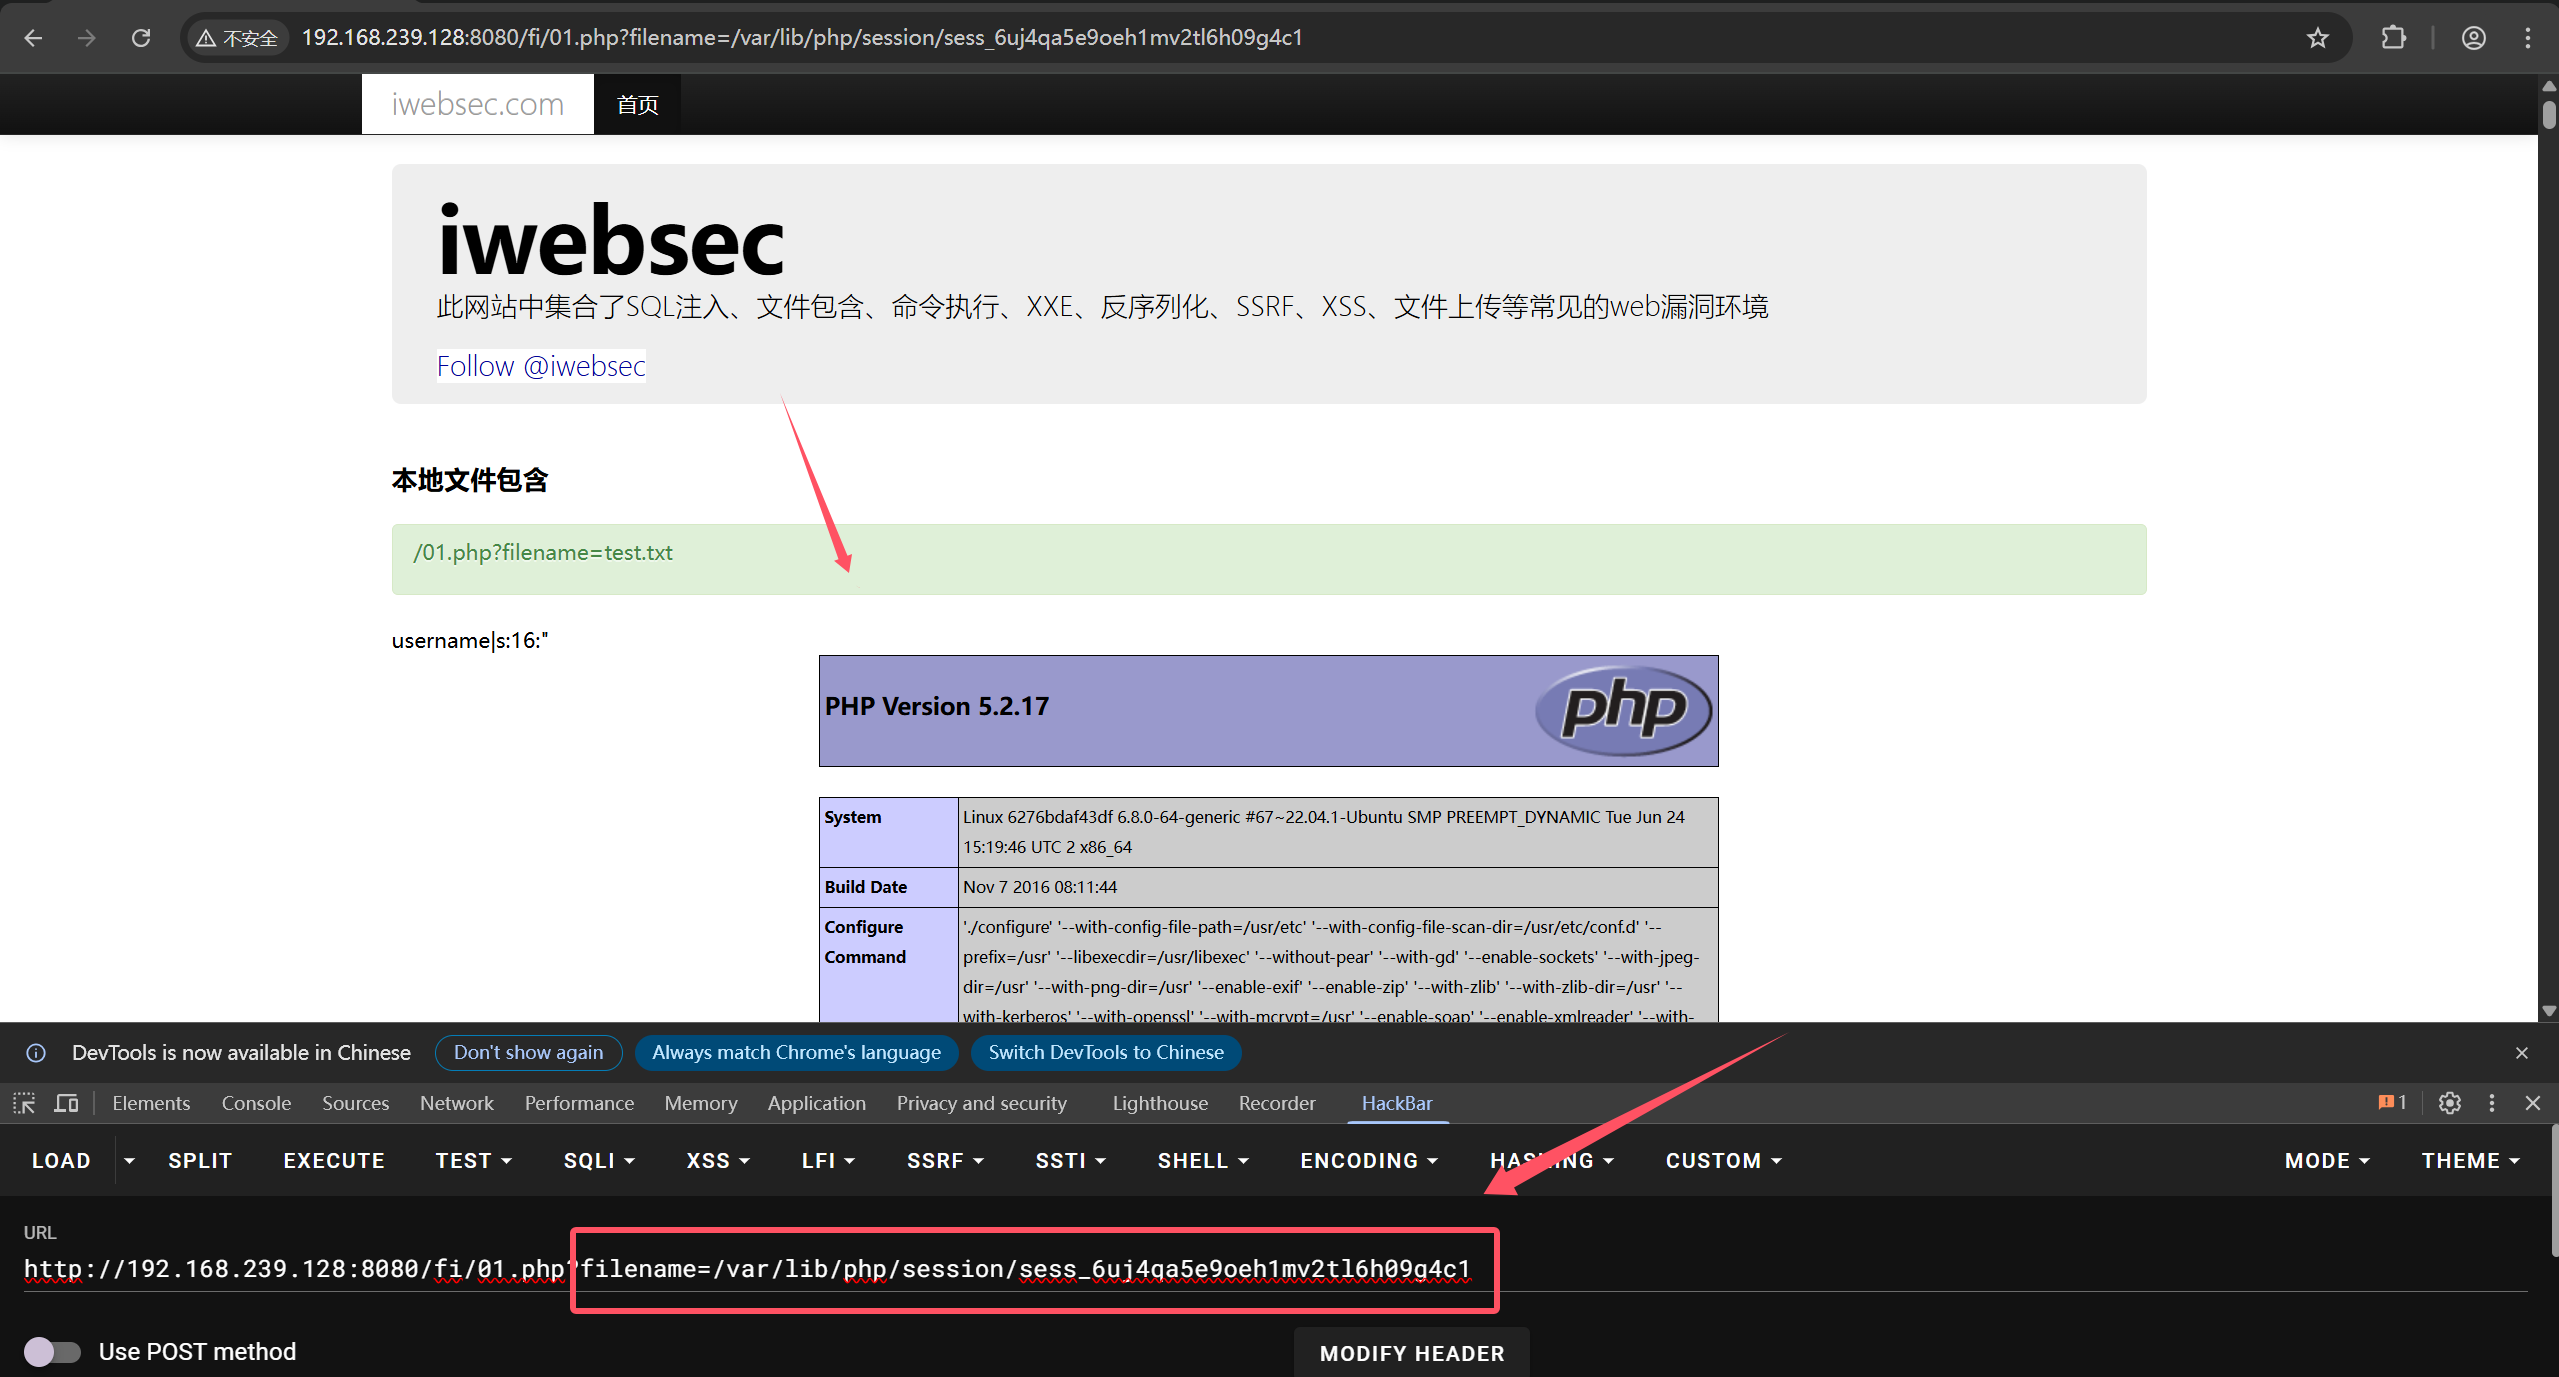Open the THEME dropdown in HackBar

(x=2468, y=1160)
